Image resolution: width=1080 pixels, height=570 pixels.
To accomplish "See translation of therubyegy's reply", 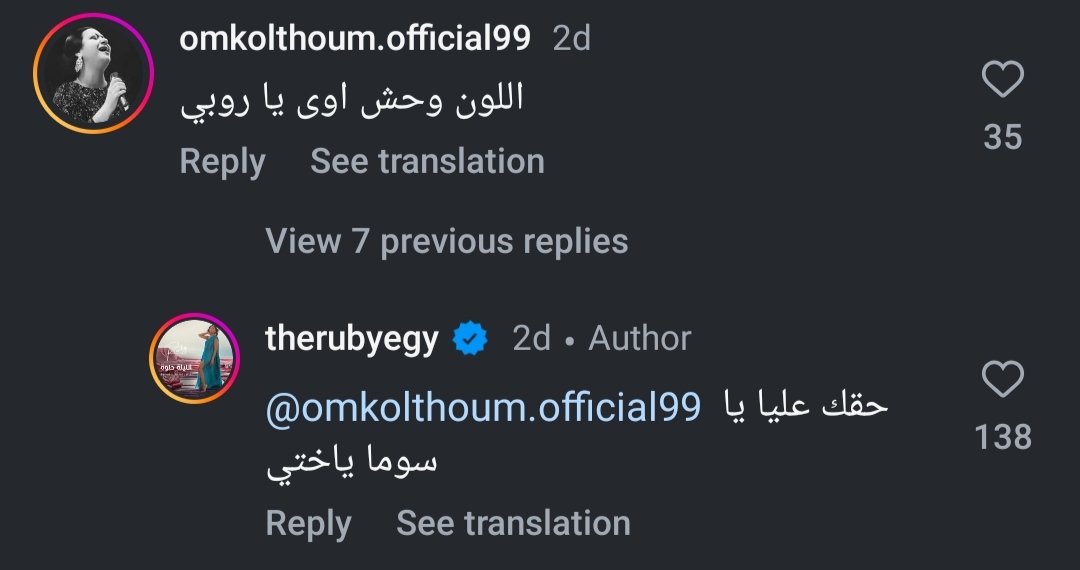I will [x=513, y=523].
